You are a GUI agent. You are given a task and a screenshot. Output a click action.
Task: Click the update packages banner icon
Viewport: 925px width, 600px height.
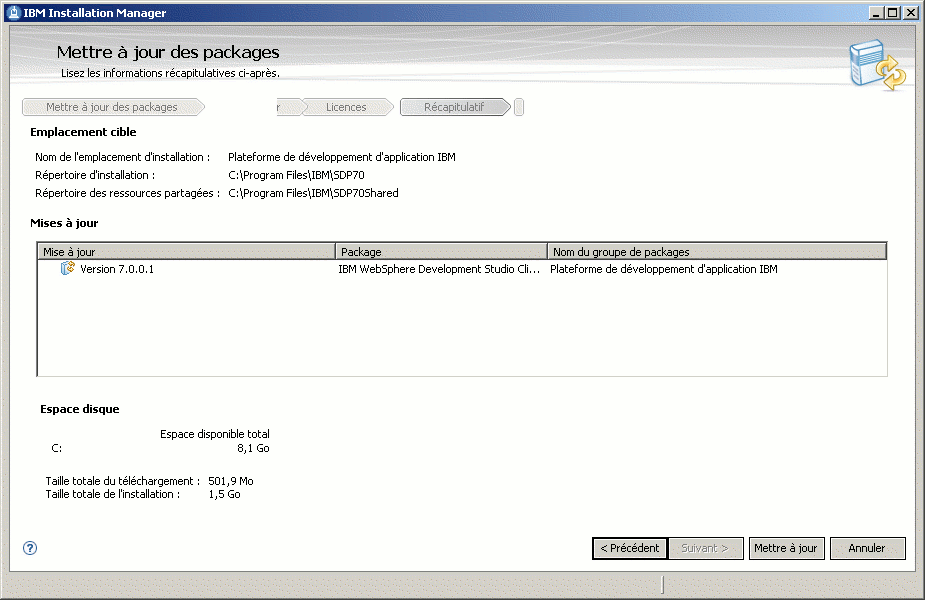coord(877,65)
